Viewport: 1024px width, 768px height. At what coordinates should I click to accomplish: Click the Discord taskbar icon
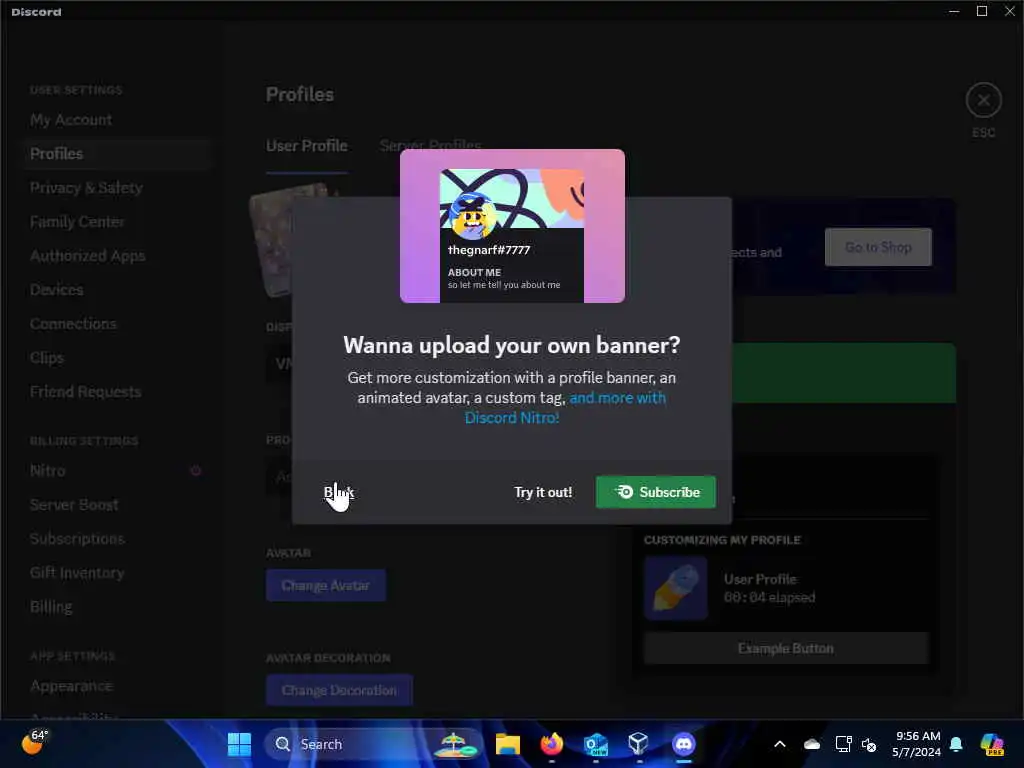(x=684, y=744)
